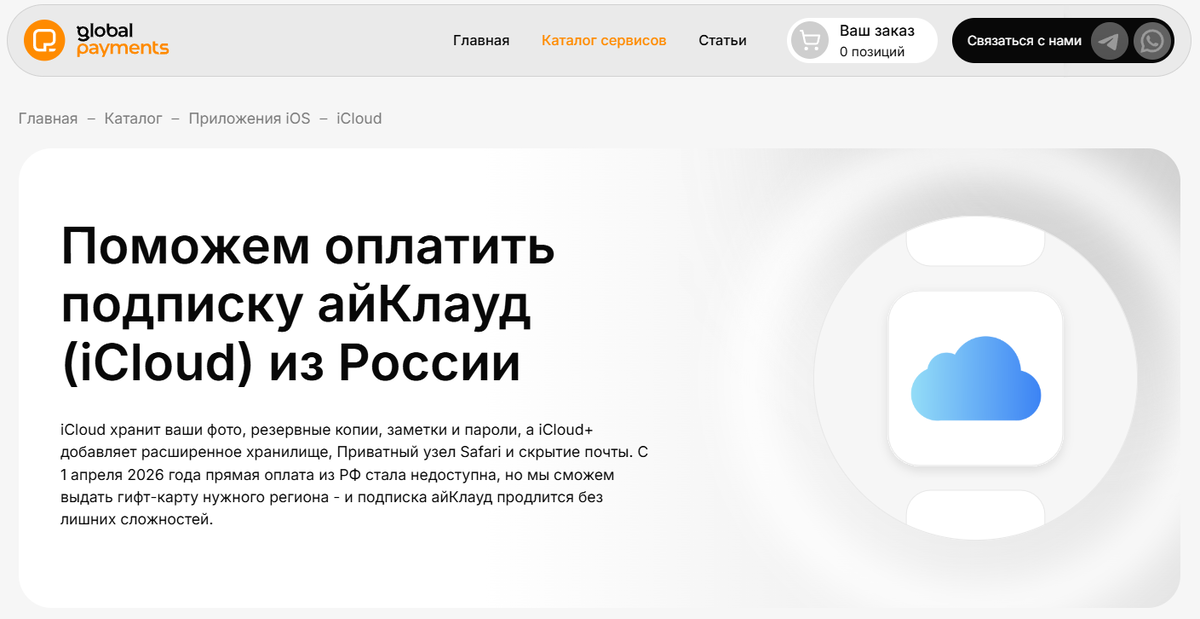
Task: Follow the Приложения iOS breadcrumb link
Action: 249,118
